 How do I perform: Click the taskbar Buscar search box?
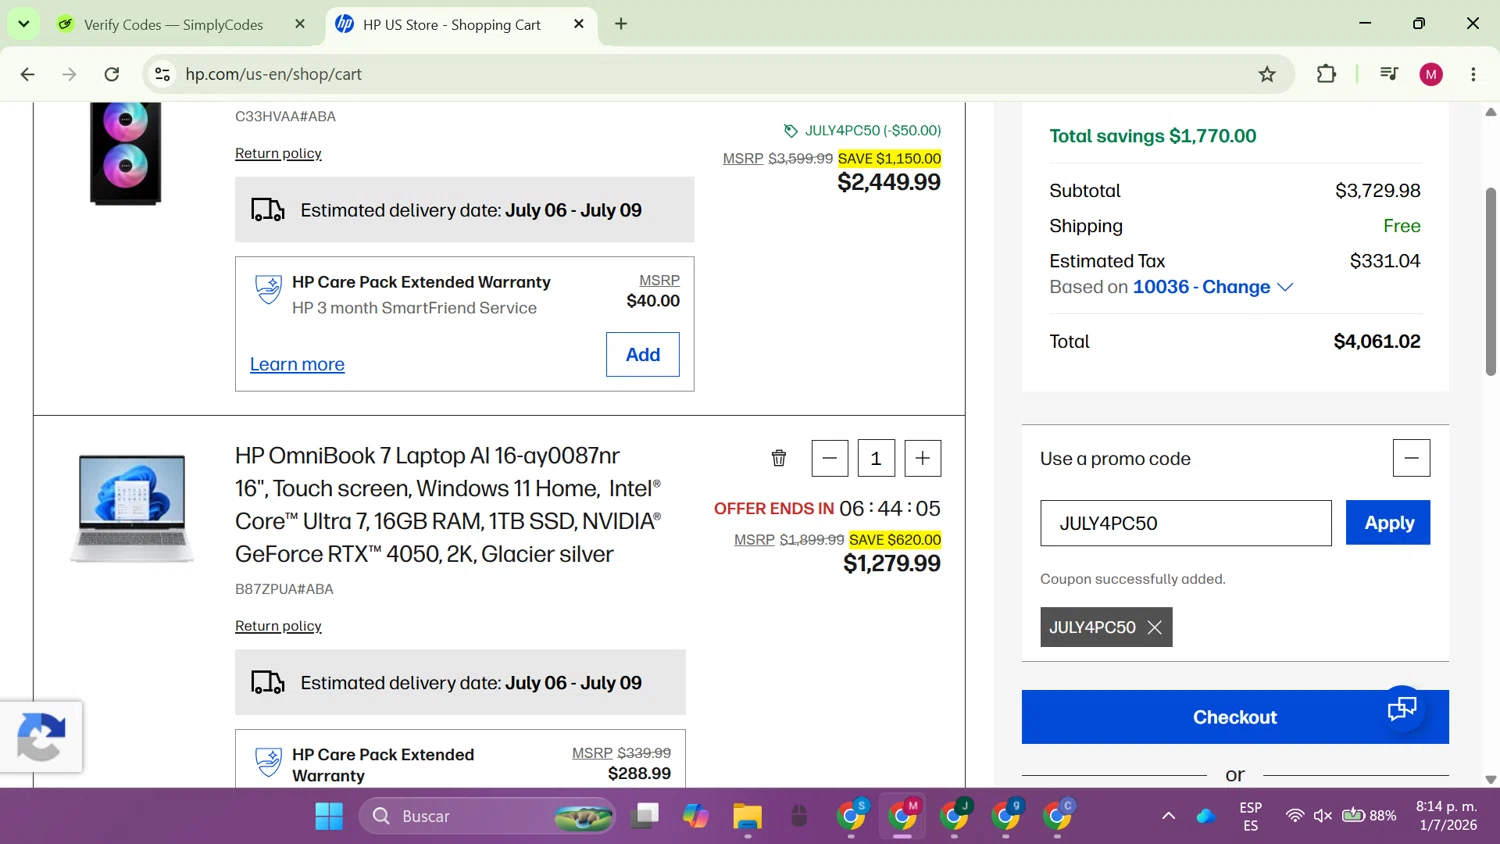(x=487, y=816)
